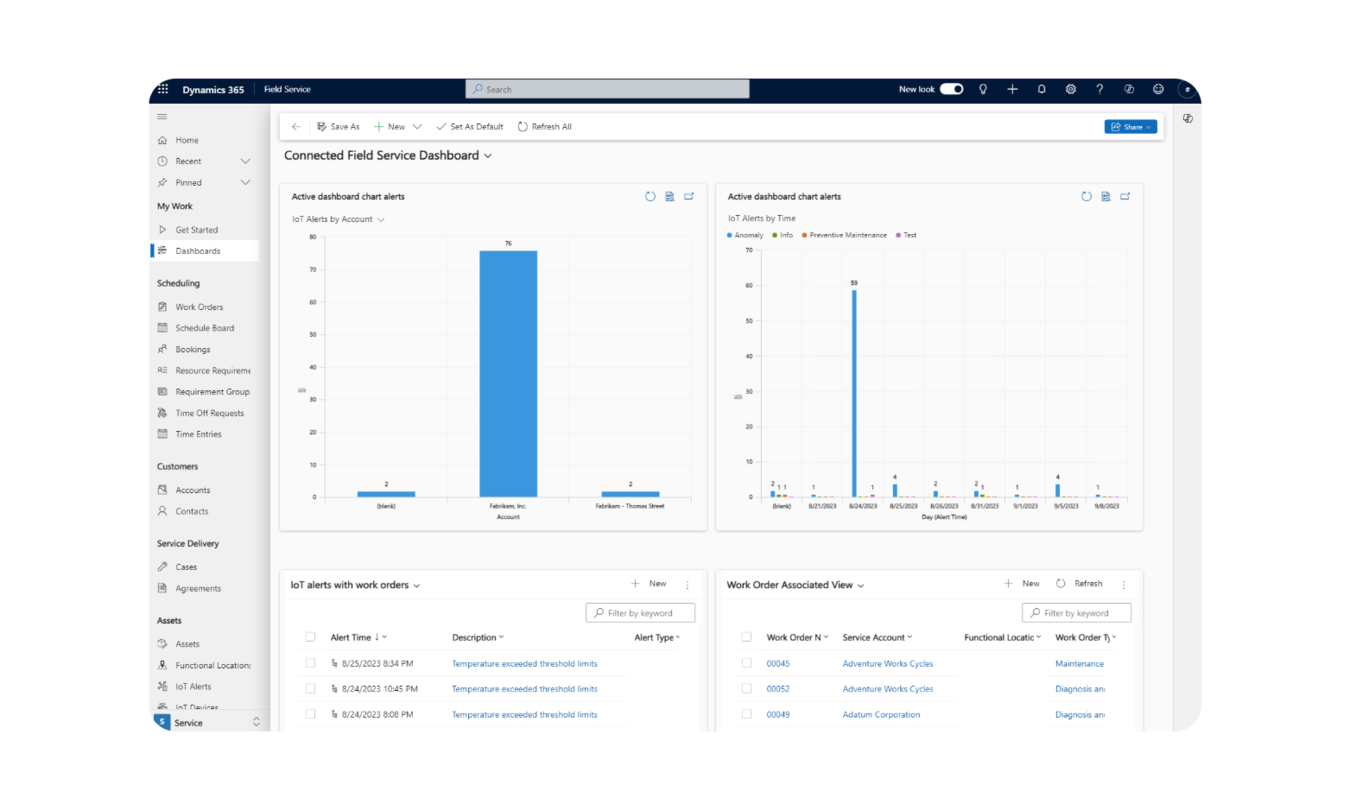This screenshot has width=1350, height=810.
Task: Toggle the New look switch
Action: coord(951,89)
